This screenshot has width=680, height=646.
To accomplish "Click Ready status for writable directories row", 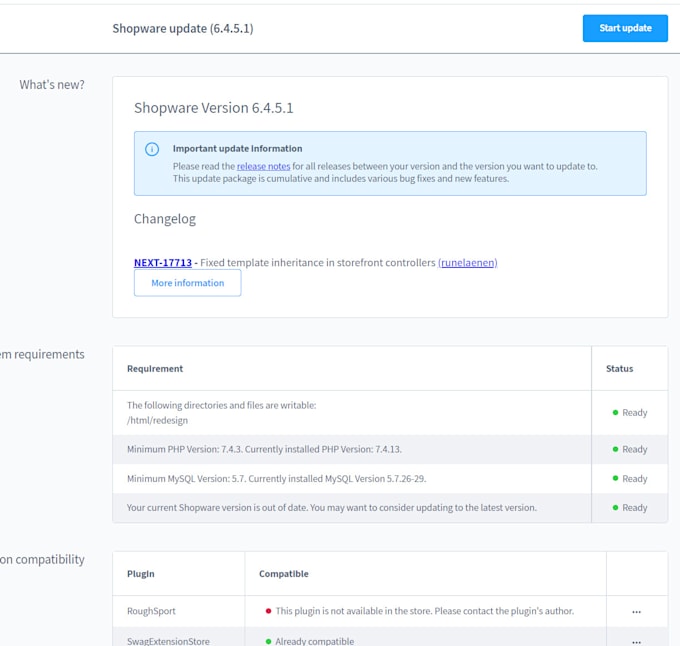I will click(x=630, y=413).
